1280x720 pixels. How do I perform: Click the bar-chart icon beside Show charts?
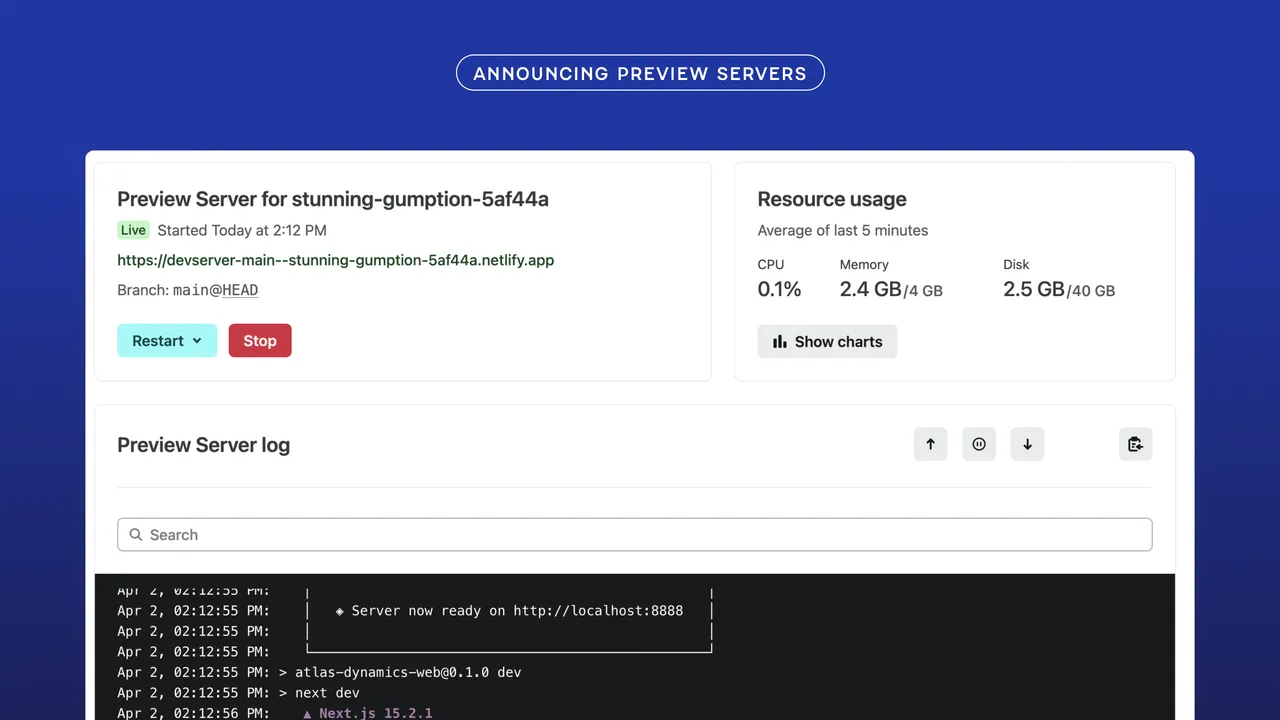coord(779,341)
